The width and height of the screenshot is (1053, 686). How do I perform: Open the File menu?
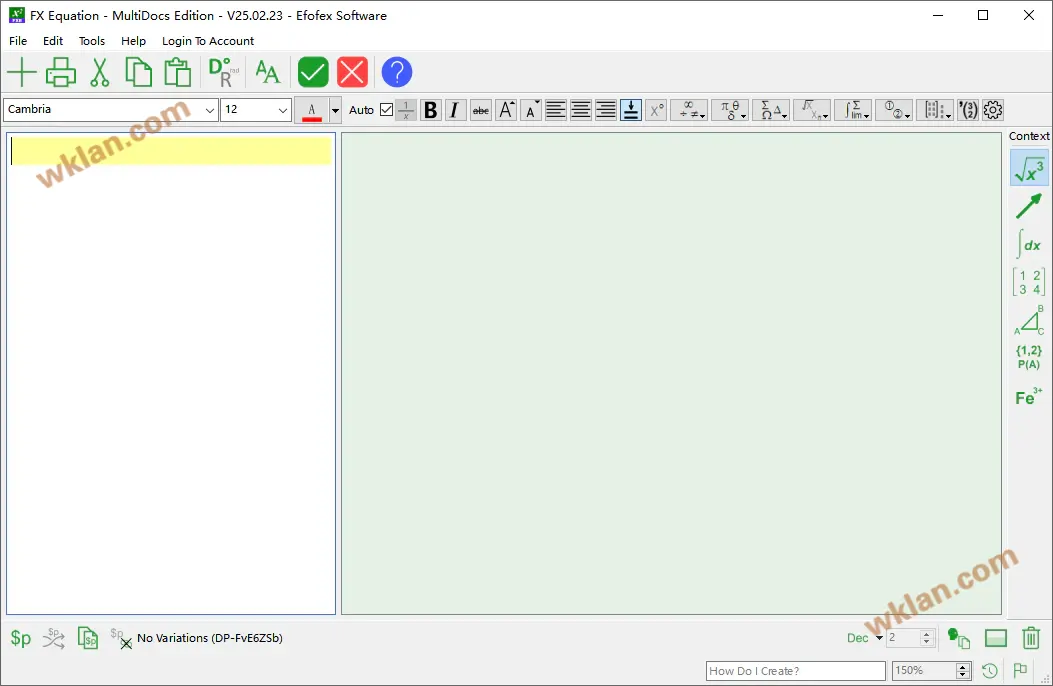coord(18,41)
